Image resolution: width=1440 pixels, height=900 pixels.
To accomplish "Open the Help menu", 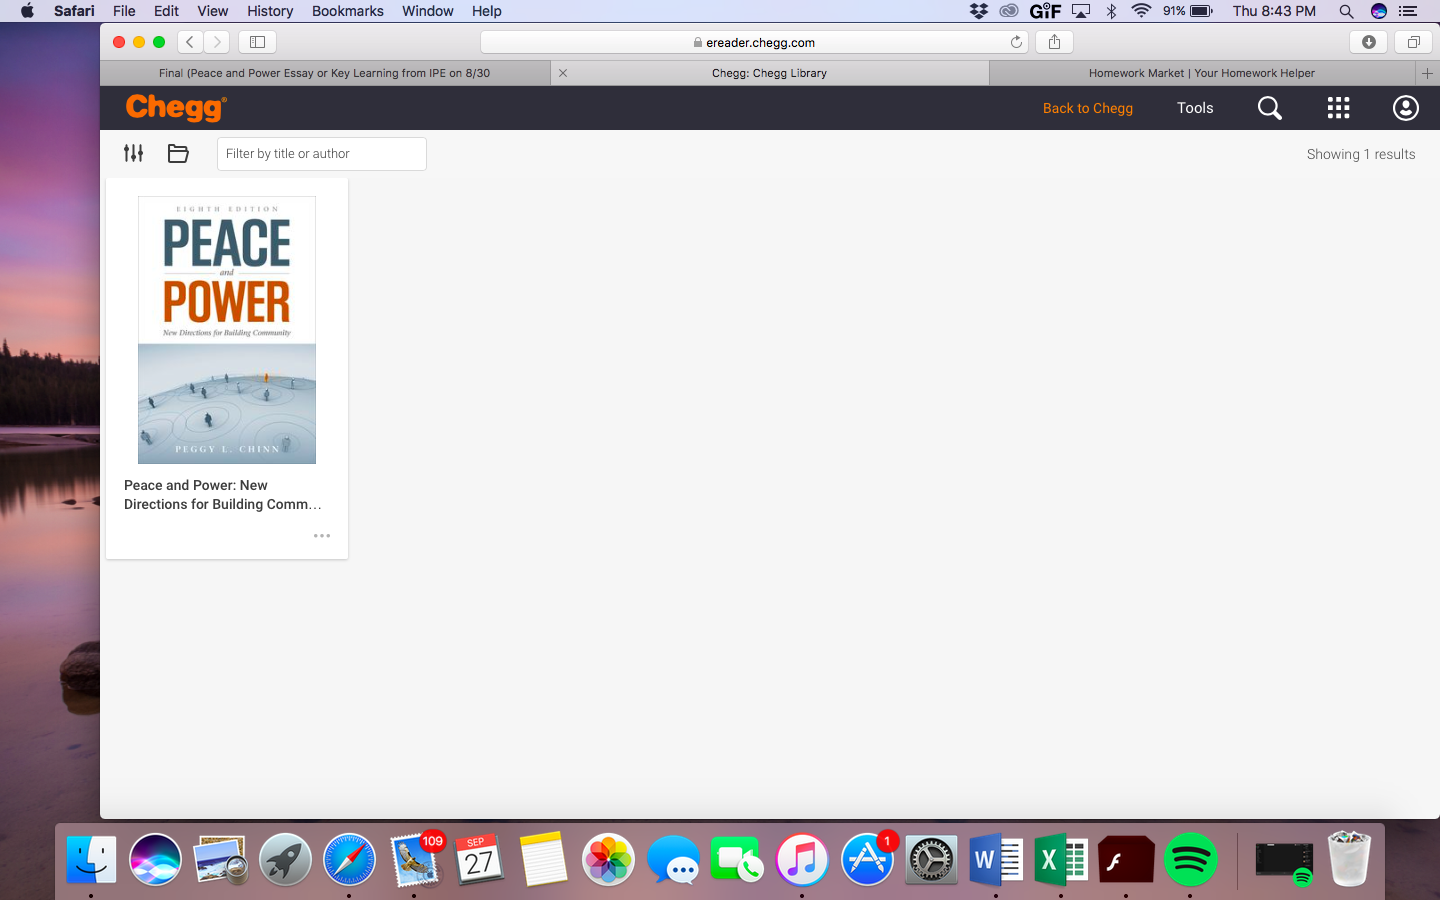I will (x=487, y=11).
